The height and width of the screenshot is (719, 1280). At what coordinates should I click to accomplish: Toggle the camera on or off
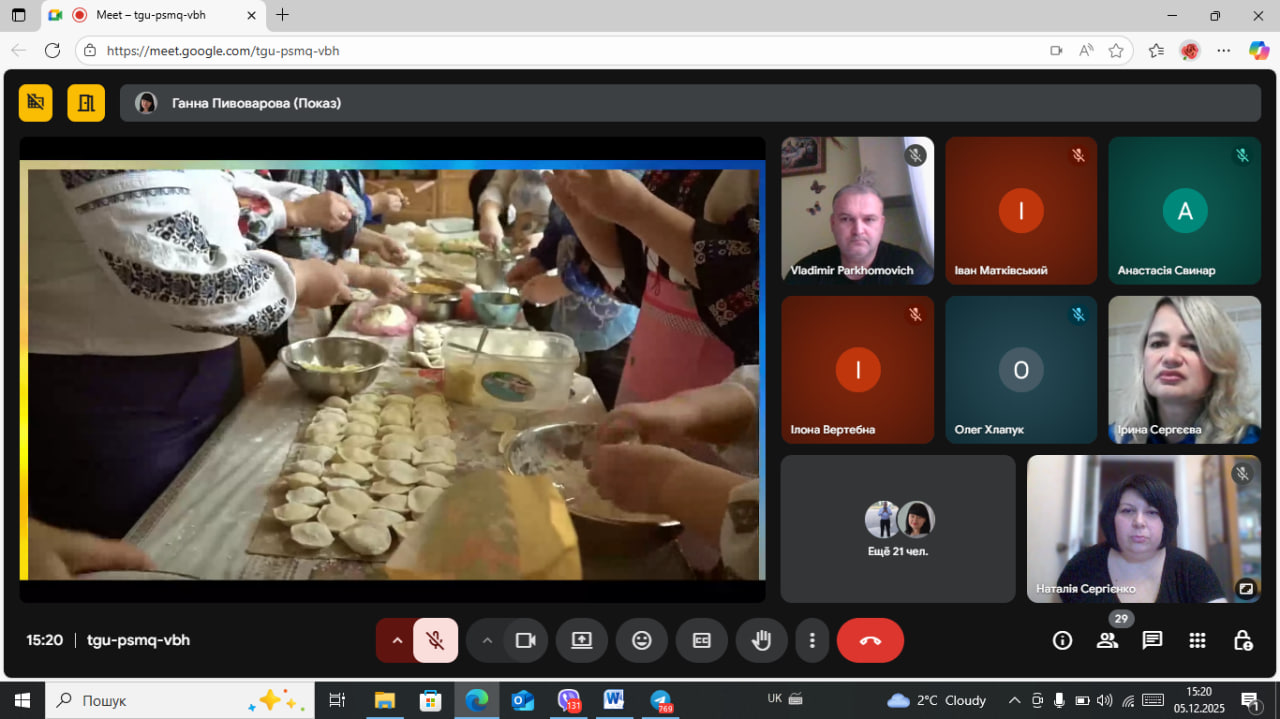525,641
